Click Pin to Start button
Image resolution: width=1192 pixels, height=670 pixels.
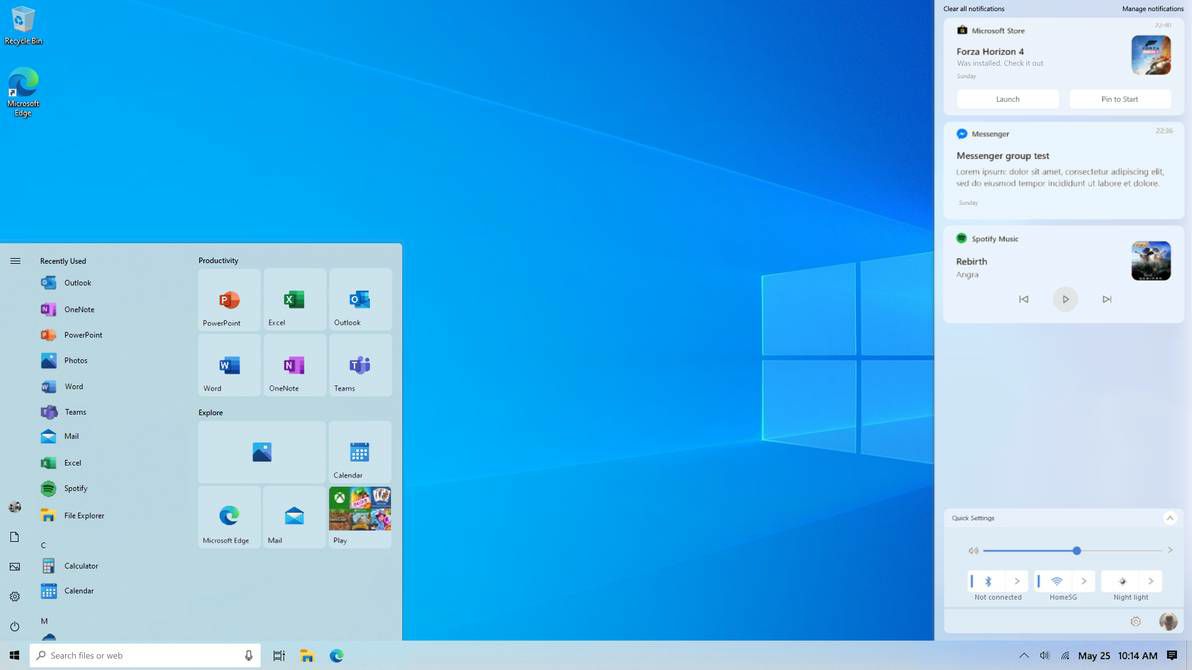tap(1120, 99)
